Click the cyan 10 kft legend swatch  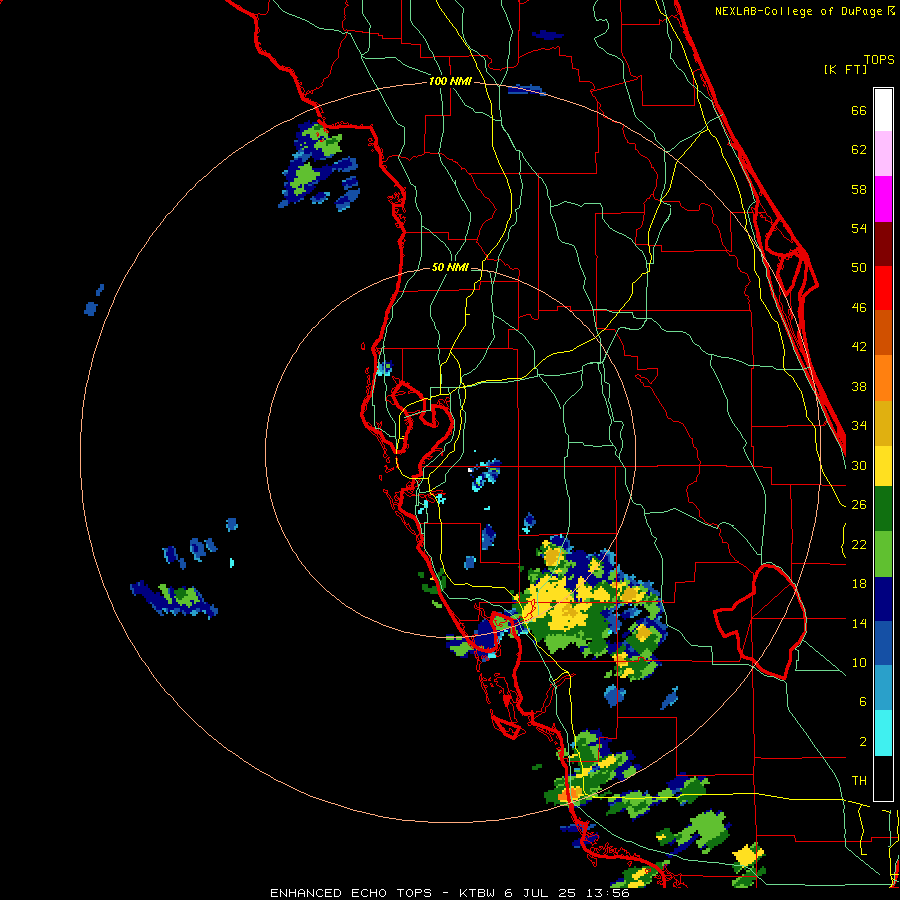pyautogui.click(x=883, y=733)
